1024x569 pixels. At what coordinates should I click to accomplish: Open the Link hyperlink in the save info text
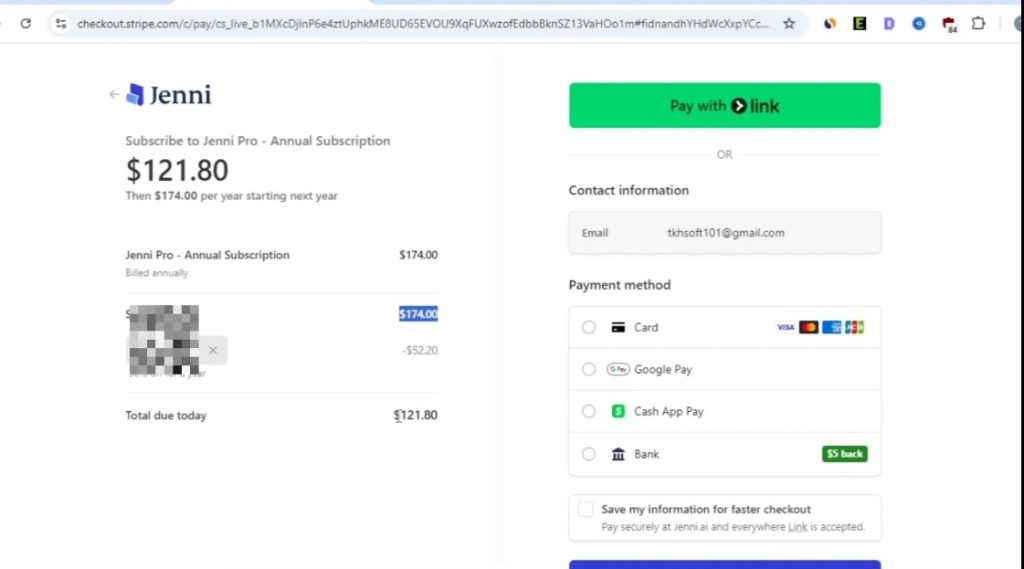(797, 527)
